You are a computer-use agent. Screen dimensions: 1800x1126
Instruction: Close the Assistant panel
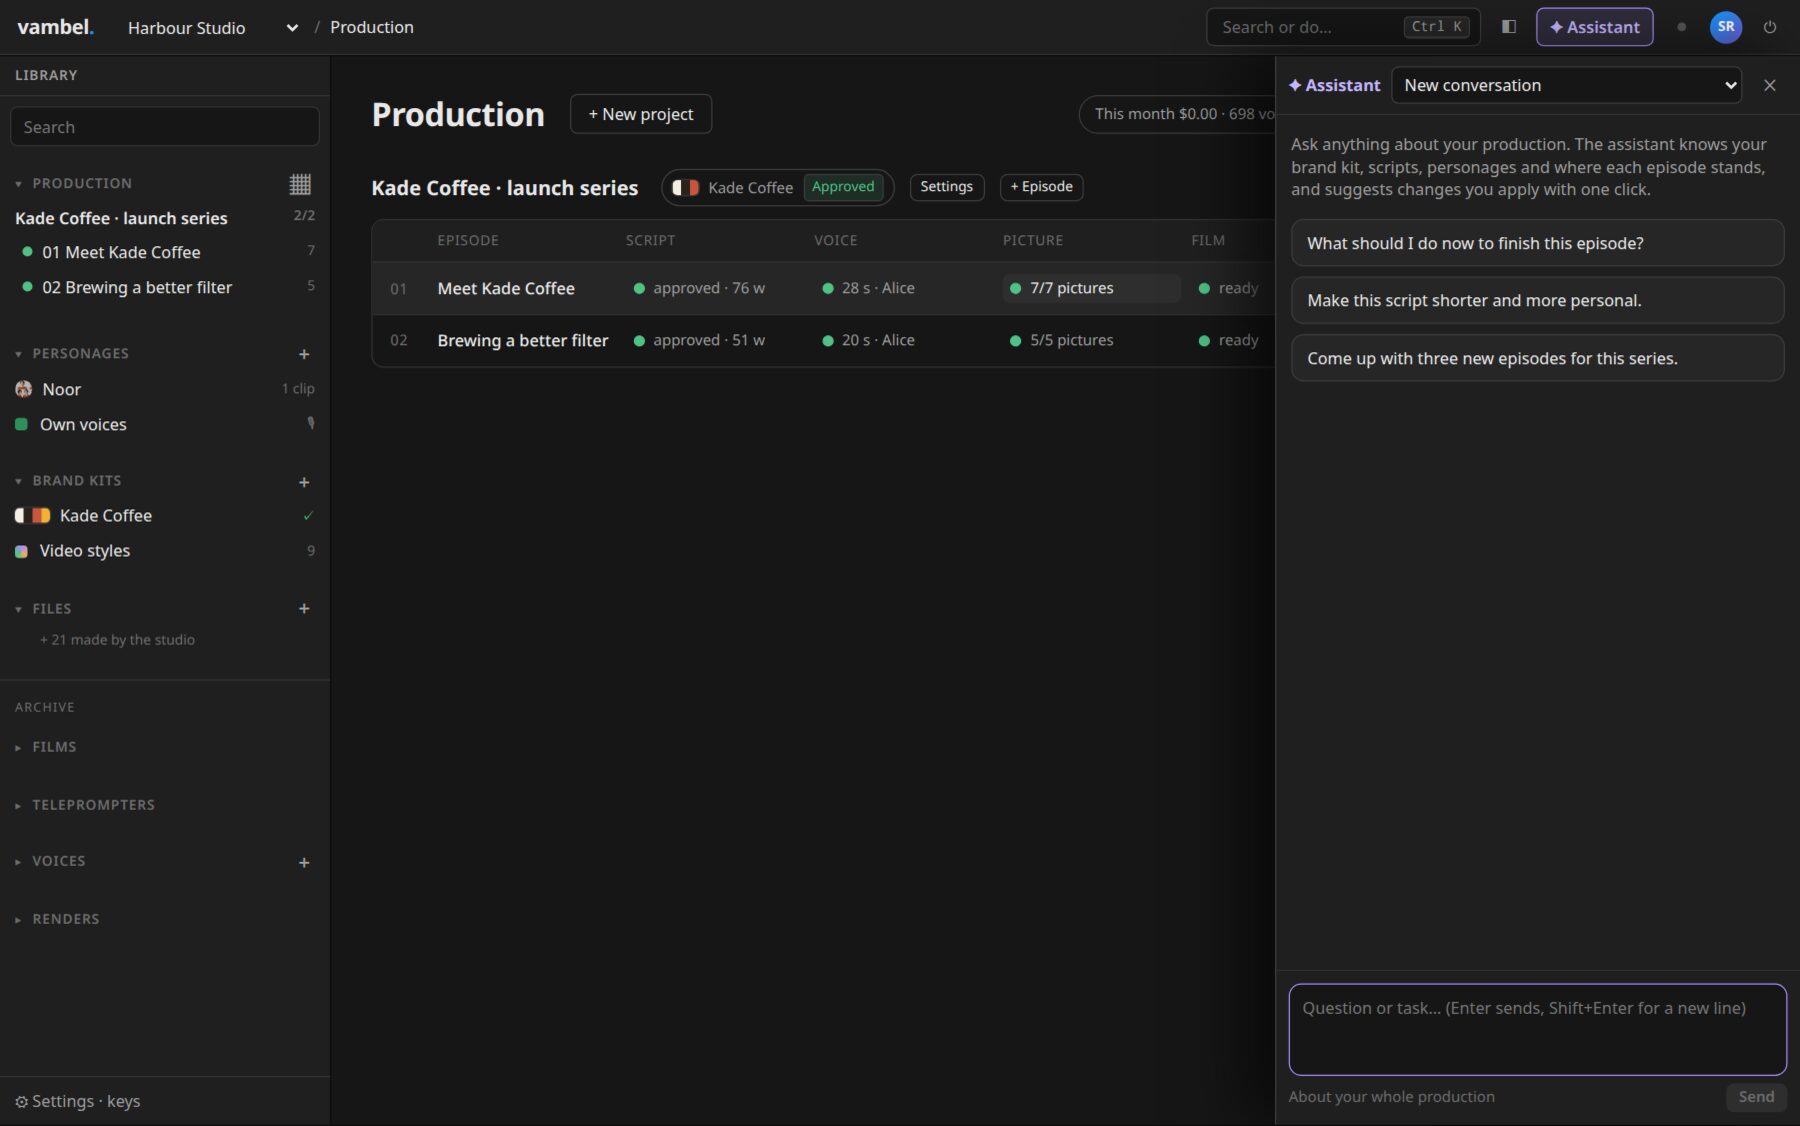pos(1770,85)
